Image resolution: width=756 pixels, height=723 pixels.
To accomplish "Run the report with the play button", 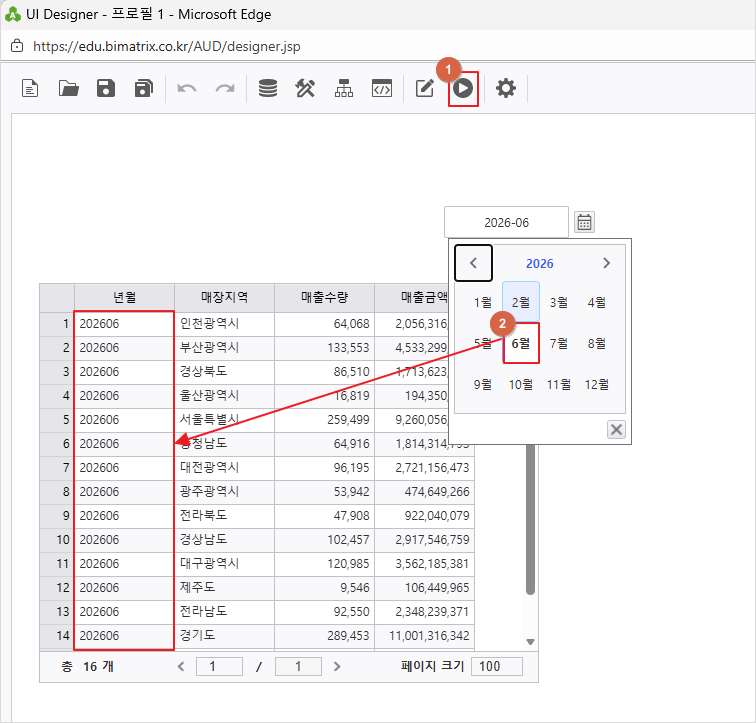I will [x=463, y=89].
